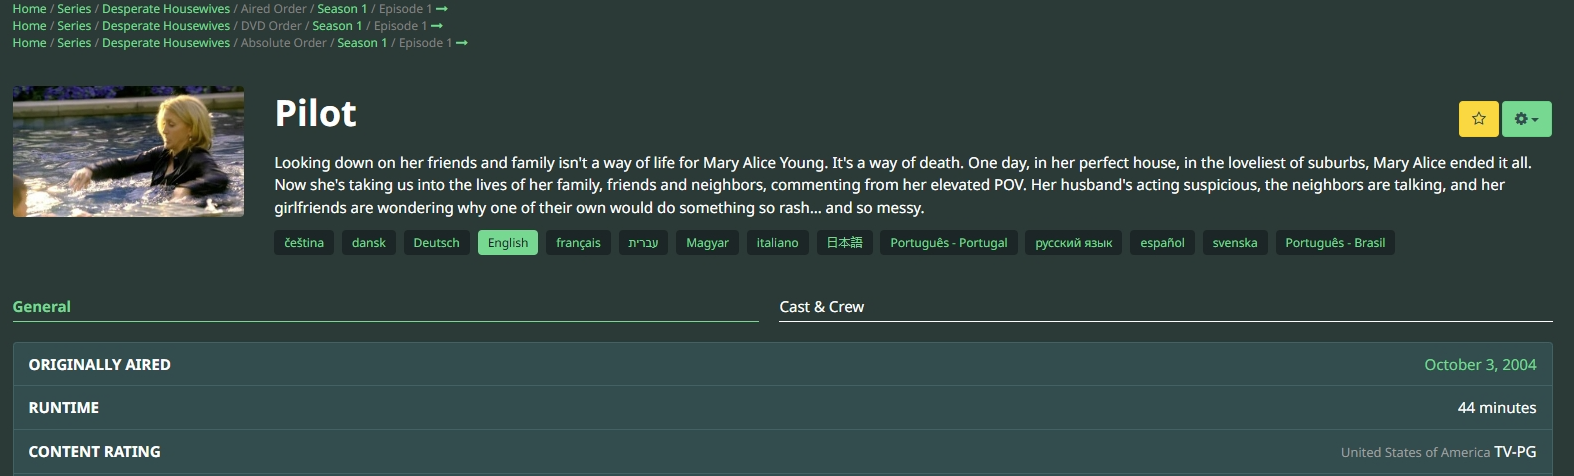The image size is (1574, 476).
Task: Select the русский язык translation
Action: 1073,243
